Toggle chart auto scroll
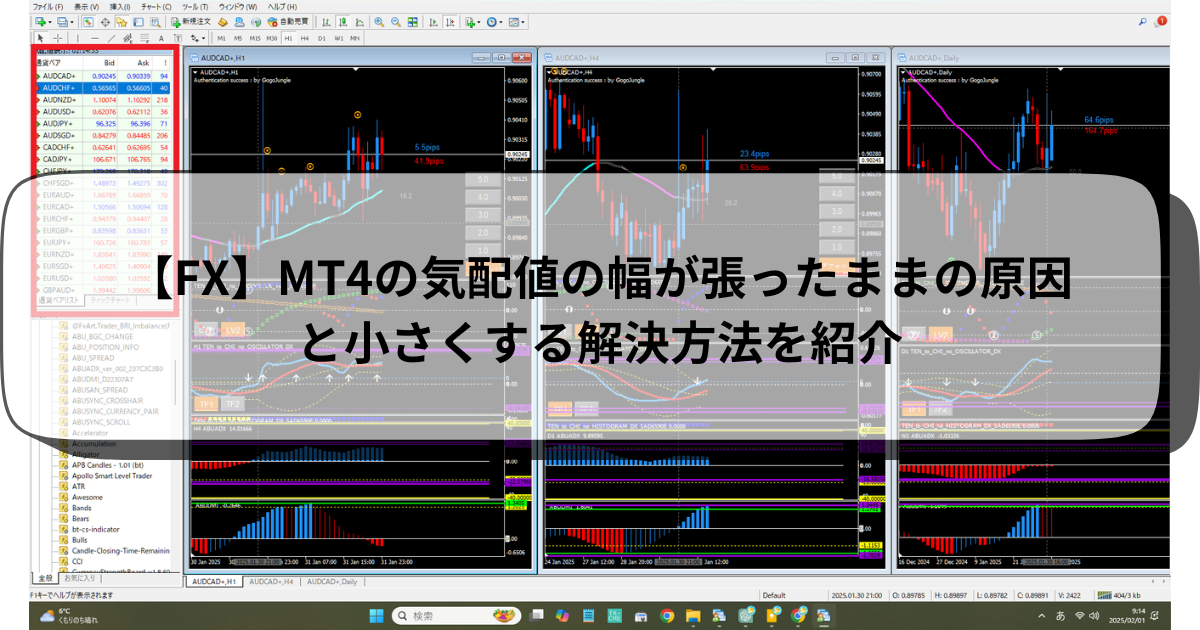1200x630 pixels. (432, 21)
